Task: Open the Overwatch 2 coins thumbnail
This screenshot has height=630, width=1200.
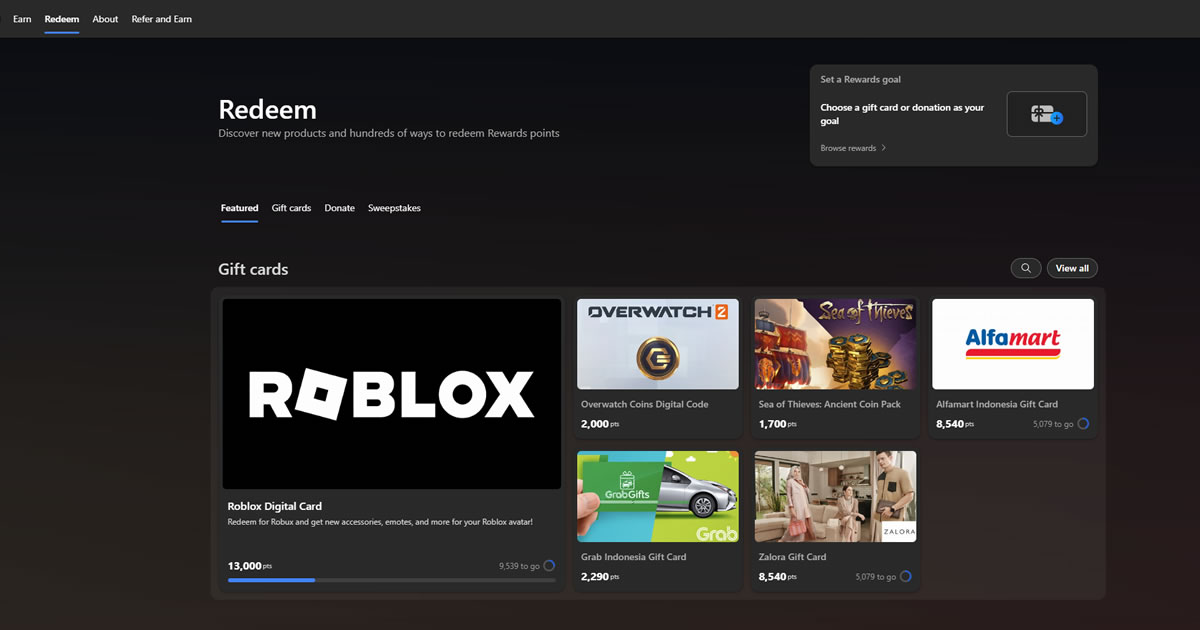Action: 658,344
